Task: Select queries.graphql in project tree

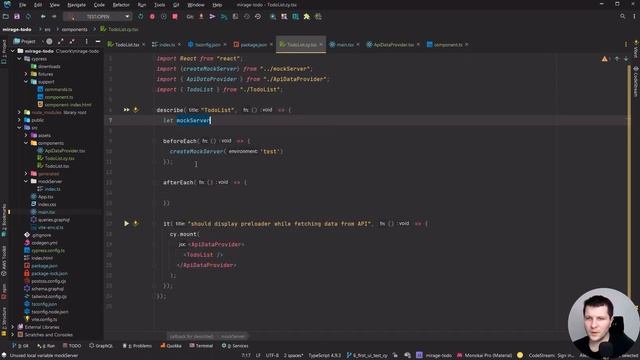Action: point(53,220)
